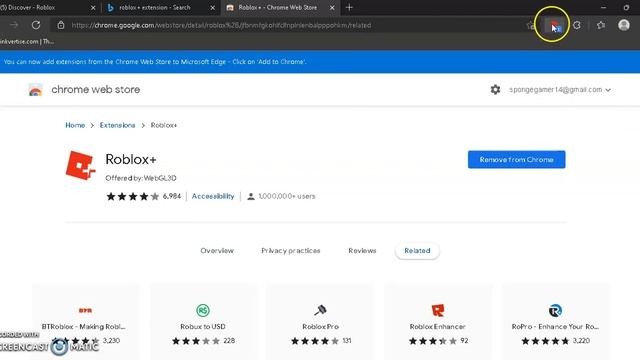The image size is (640, 360).
Task: Click the forward navigation arrow
Action: point(14,25)
